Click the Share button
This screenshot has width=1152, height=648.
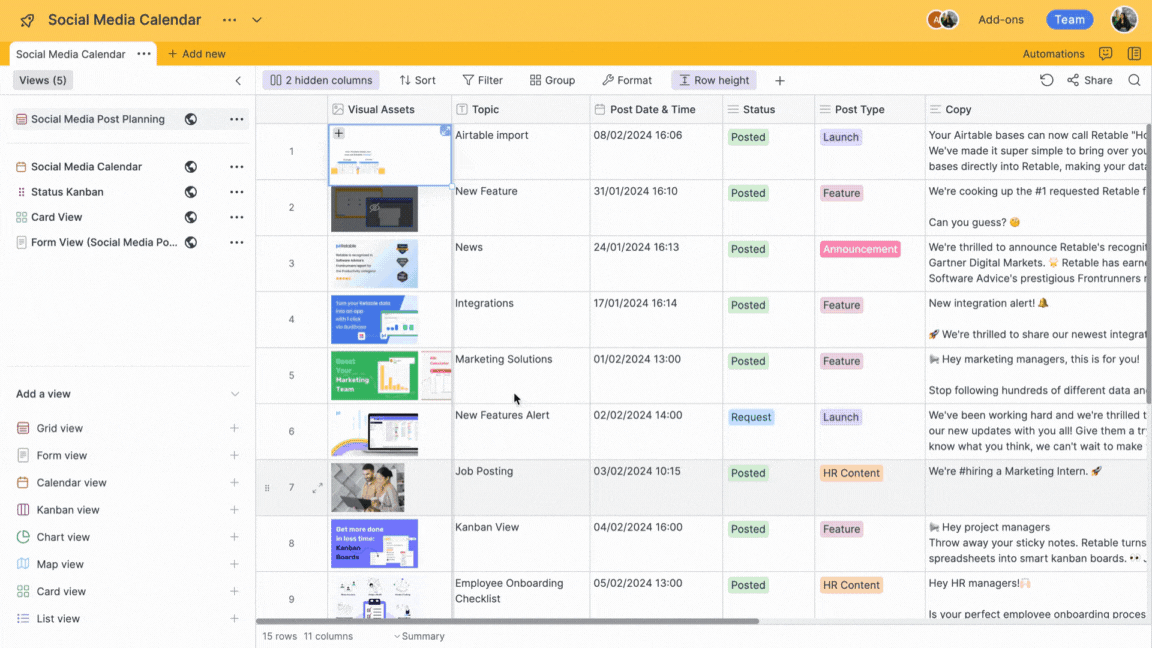[1090, 80]
